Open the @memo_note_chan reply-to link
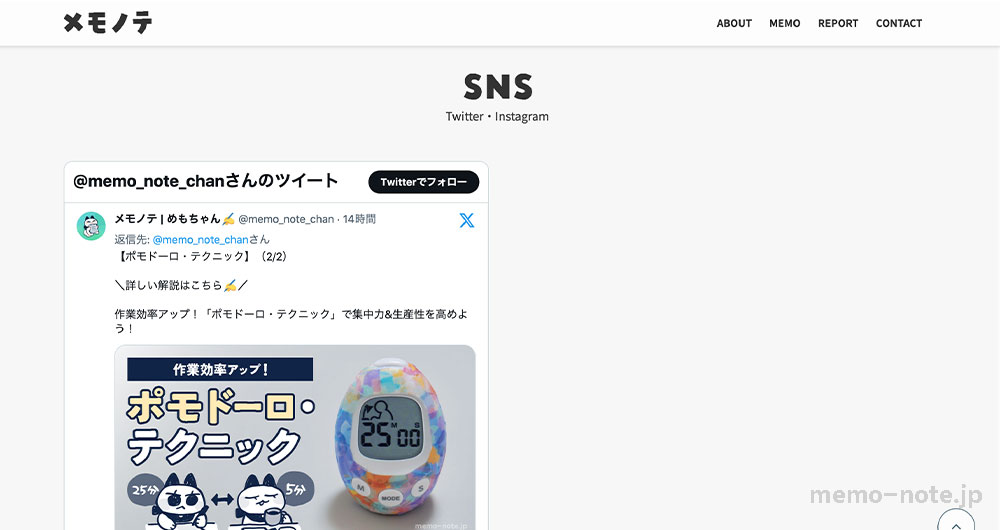The image size is (1000, 530). coord(200,240)
